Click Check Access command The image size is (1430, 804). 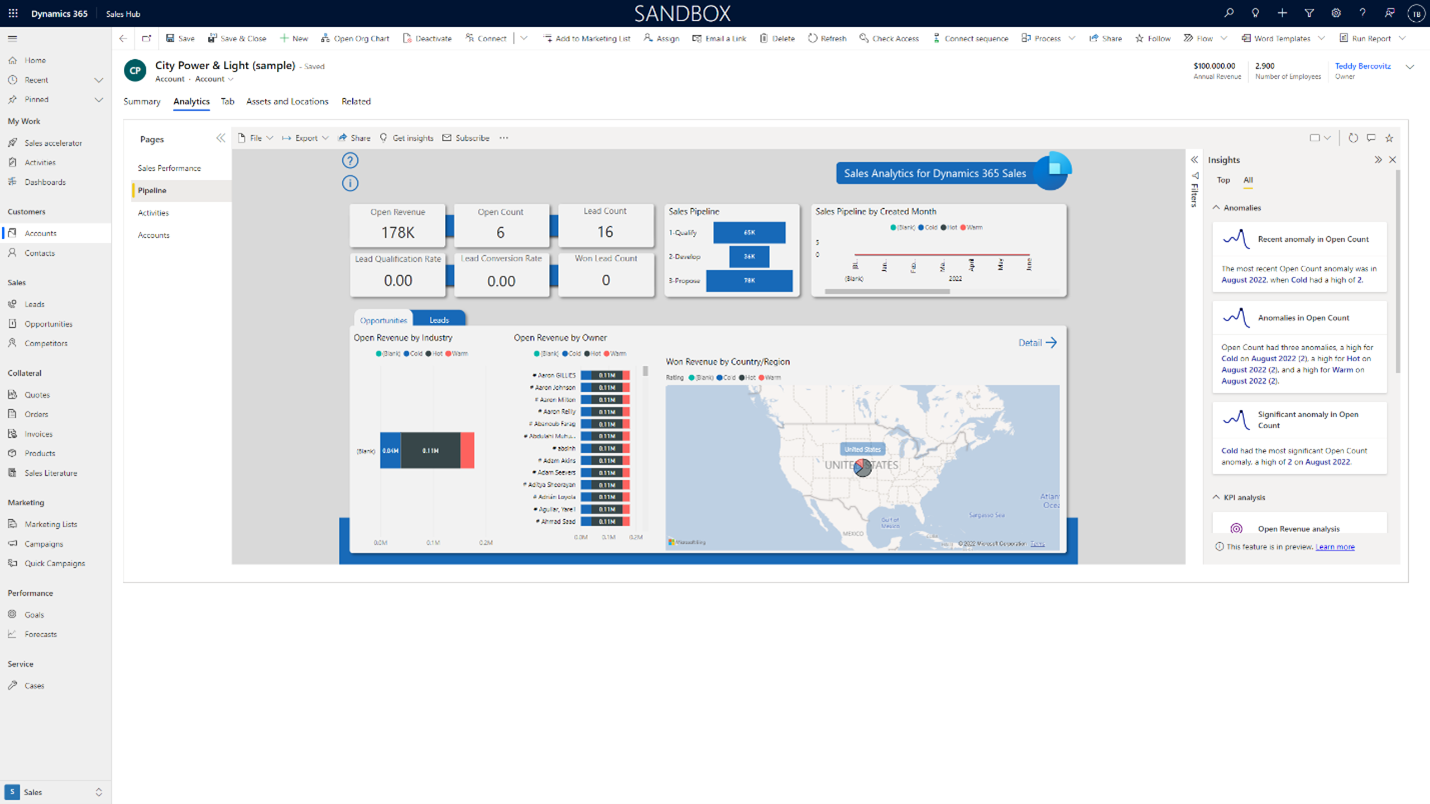tap(889, 38)
